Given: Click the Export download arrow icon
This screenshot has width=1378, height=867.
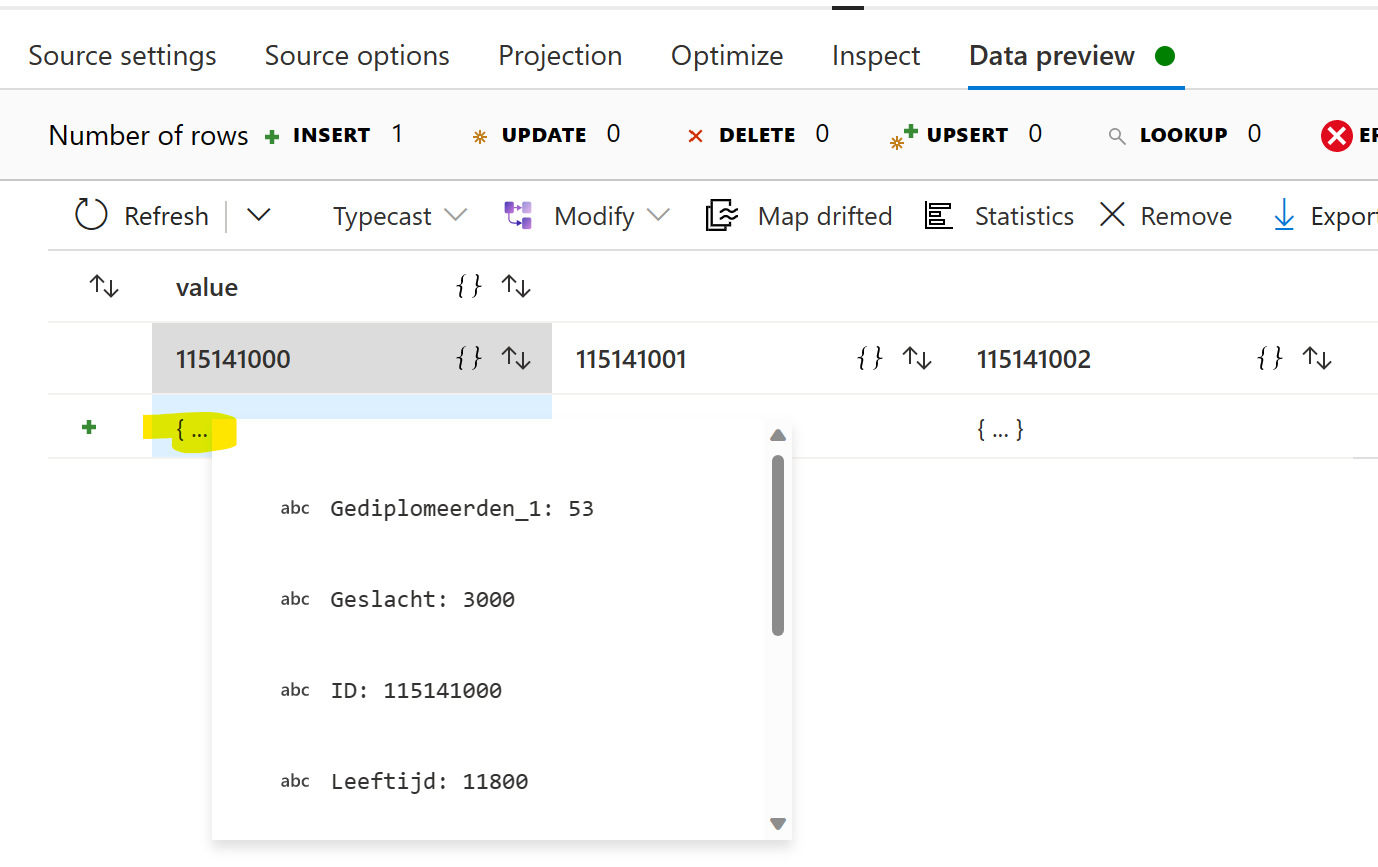Looking at the screenshot, I should [1284, 215].
